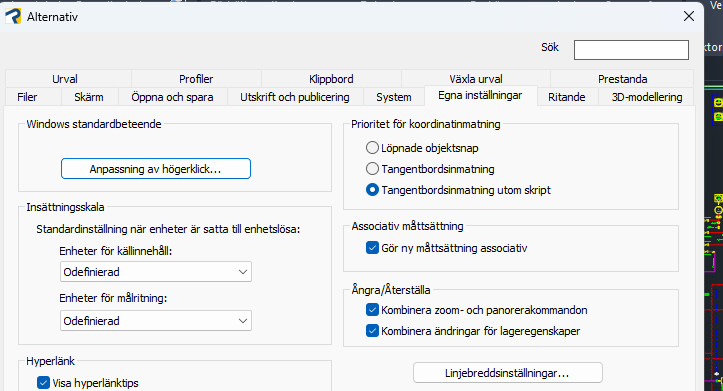Open the Prestanda tab
Screen dimensions: 723x391
tap(622, 79)
